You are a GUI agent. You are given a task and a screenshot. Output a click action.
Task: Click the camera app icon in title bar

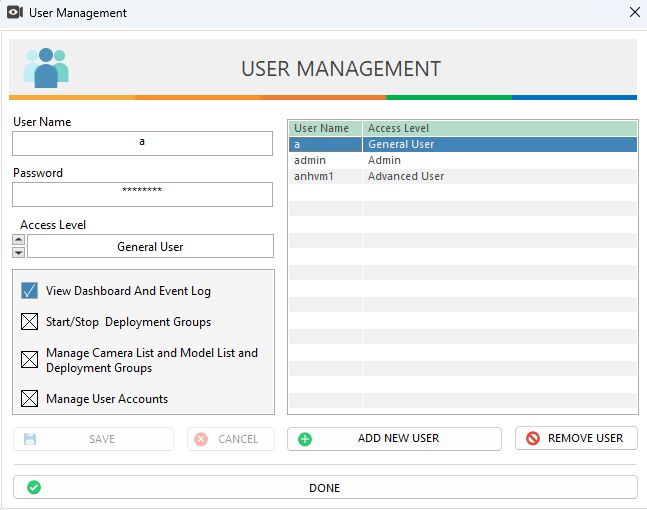click(15, 13)
